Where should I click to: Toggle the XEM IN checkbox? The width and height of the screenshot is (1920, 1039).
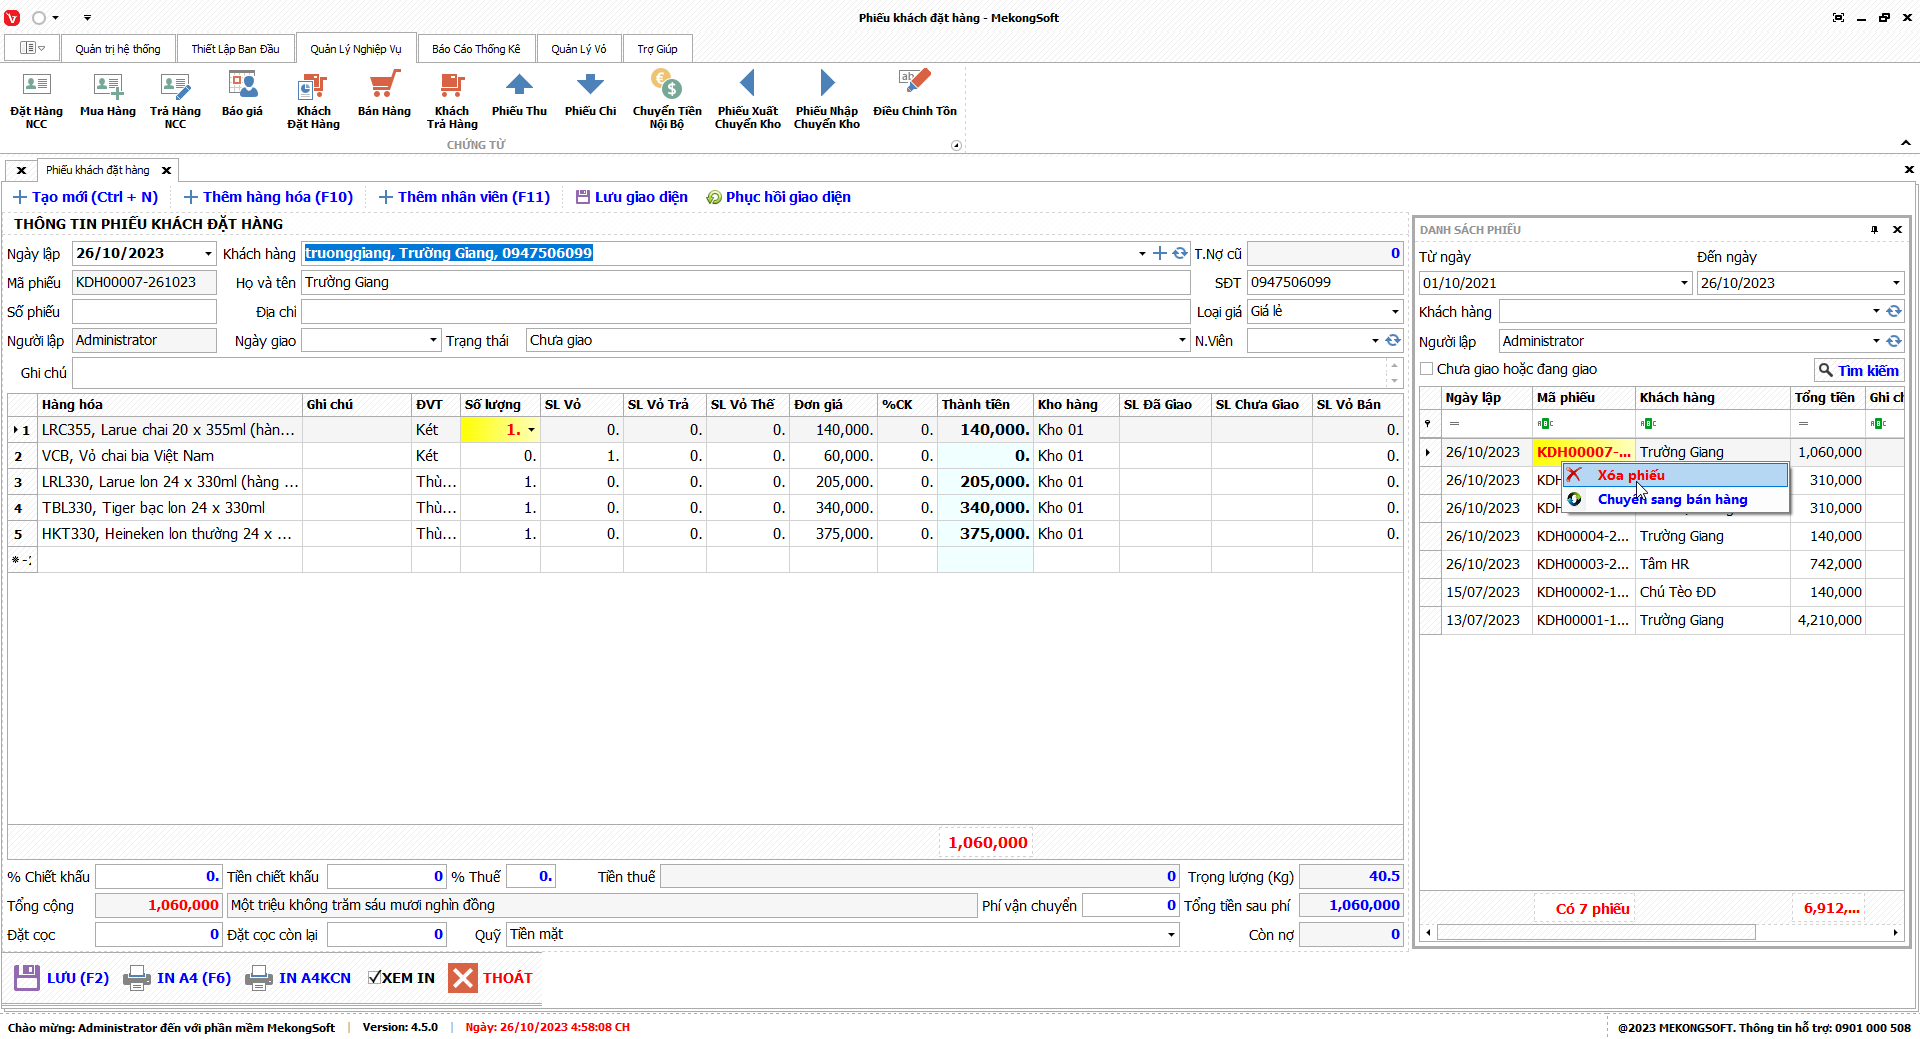point(374,978)
